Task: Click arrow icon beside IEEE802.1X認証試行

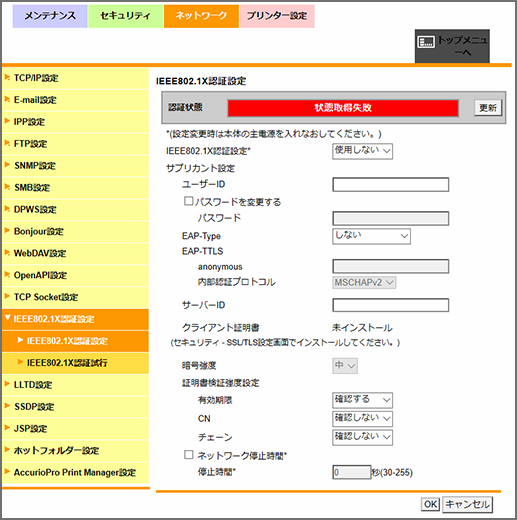Action: click(x=20, y=362)
